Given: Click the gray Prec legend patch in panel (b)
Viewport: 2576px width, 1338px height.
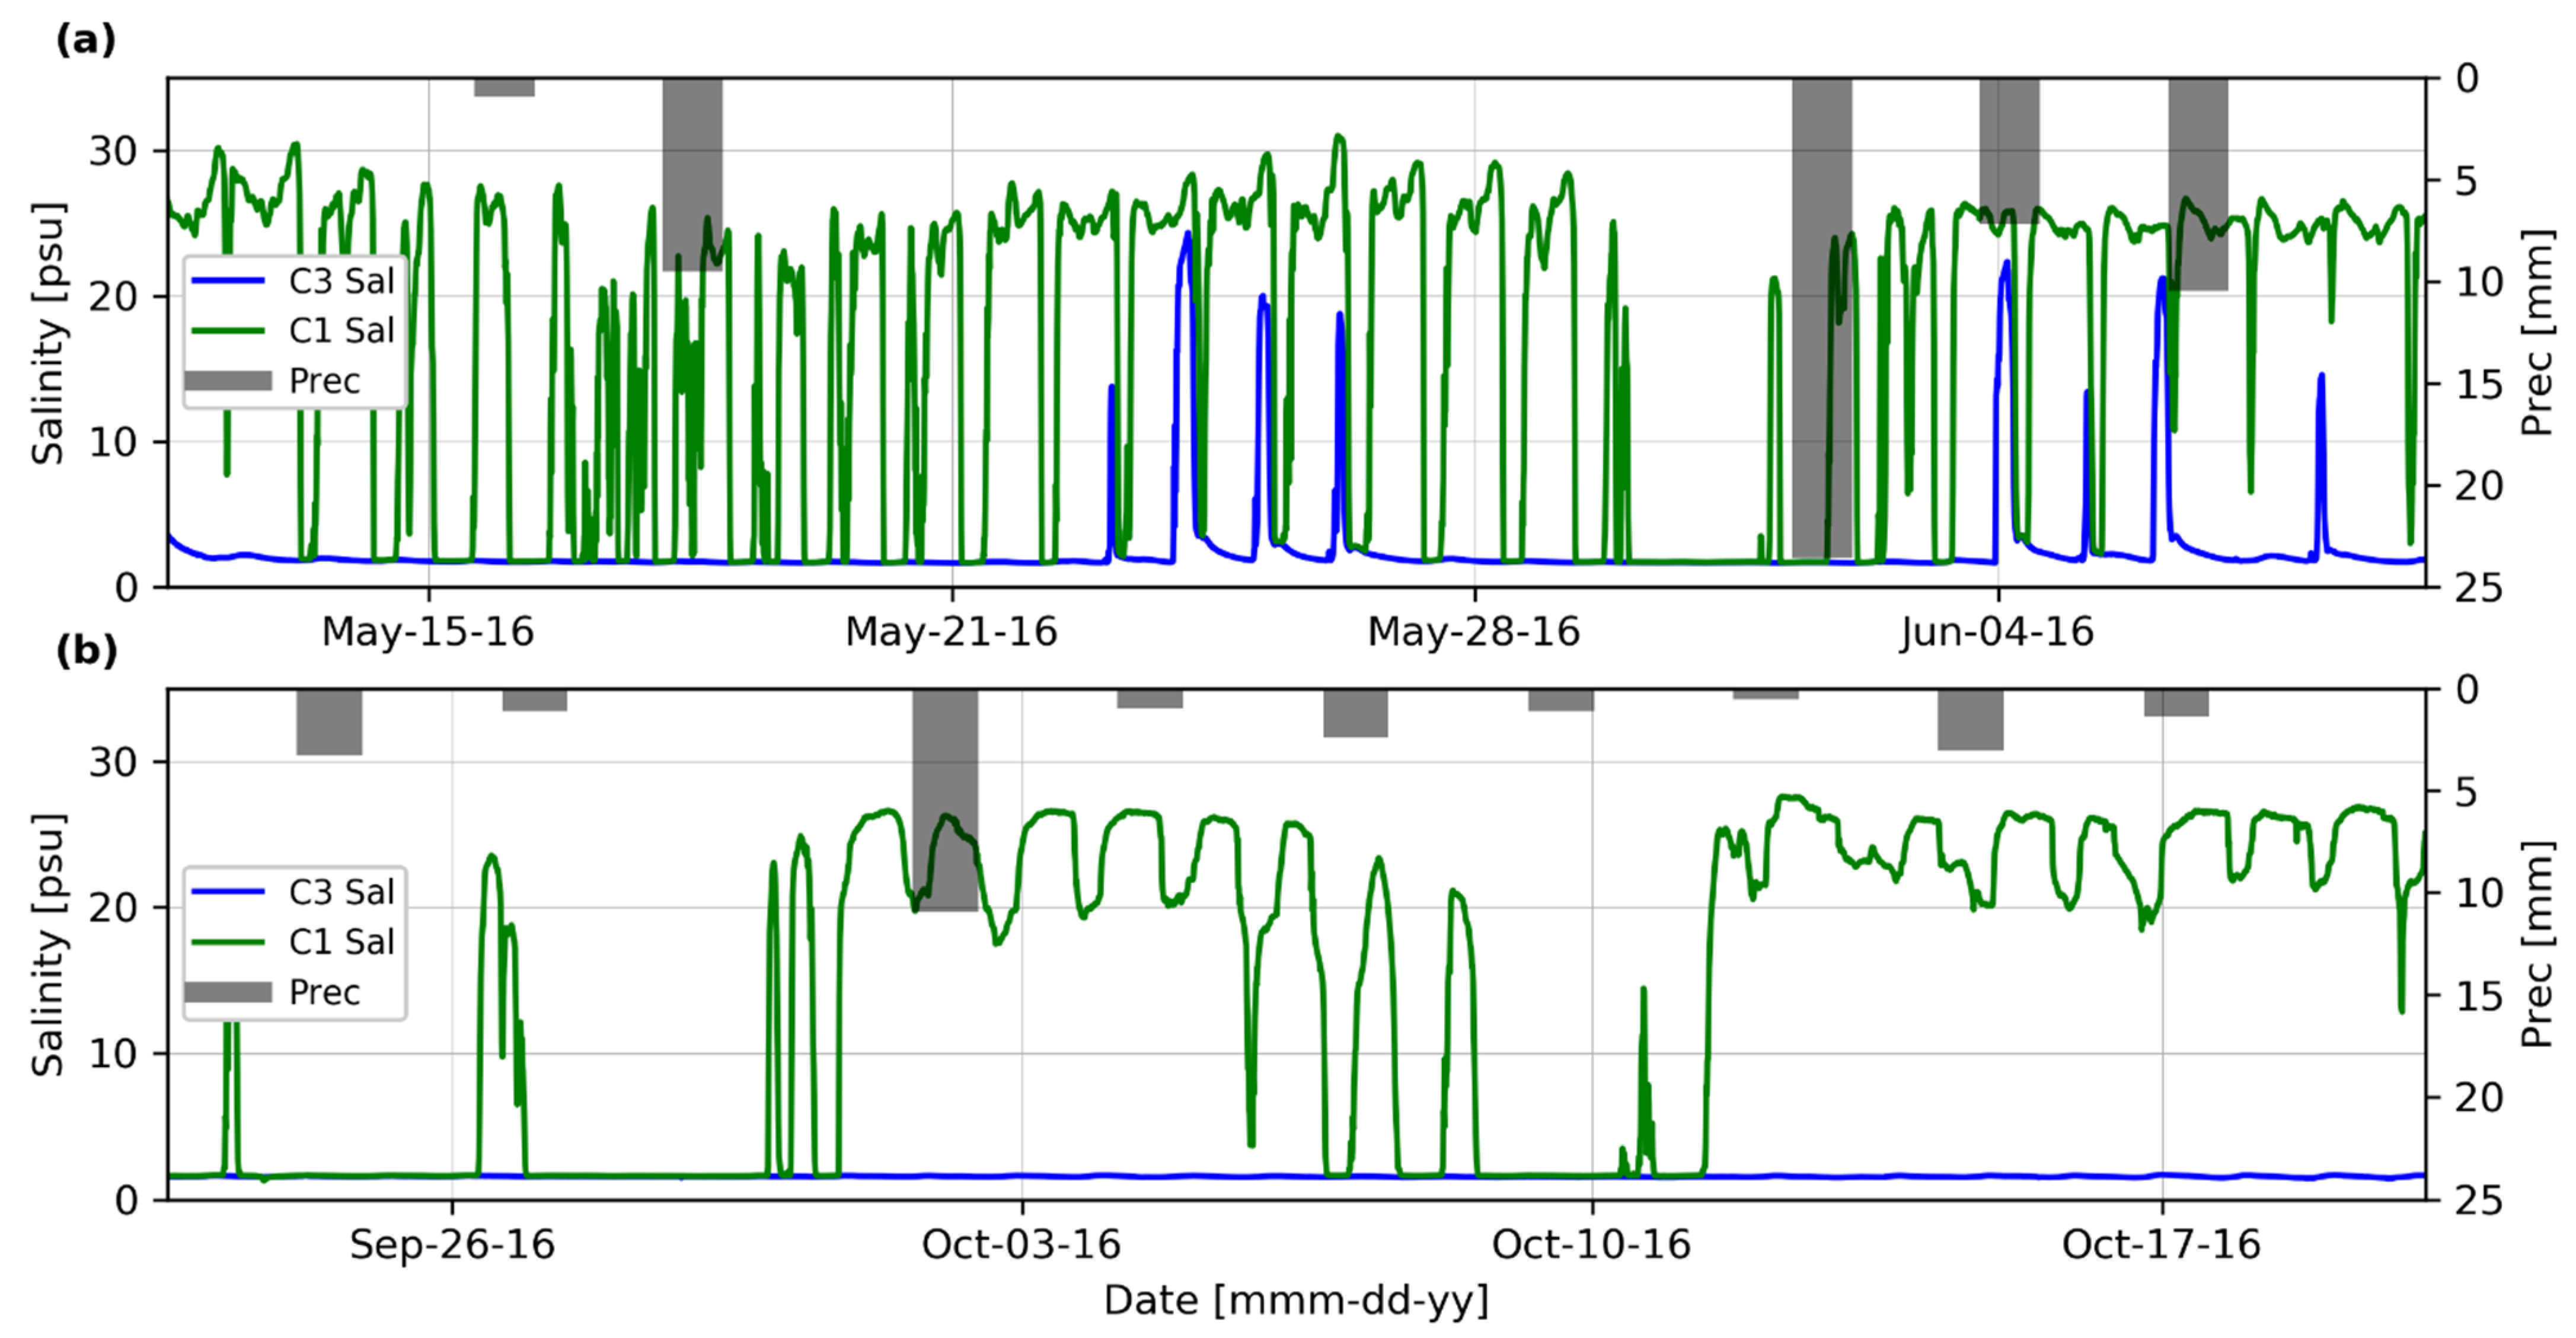Looking at the screenshot, I should pyautogui.click(x=228, y=992).
